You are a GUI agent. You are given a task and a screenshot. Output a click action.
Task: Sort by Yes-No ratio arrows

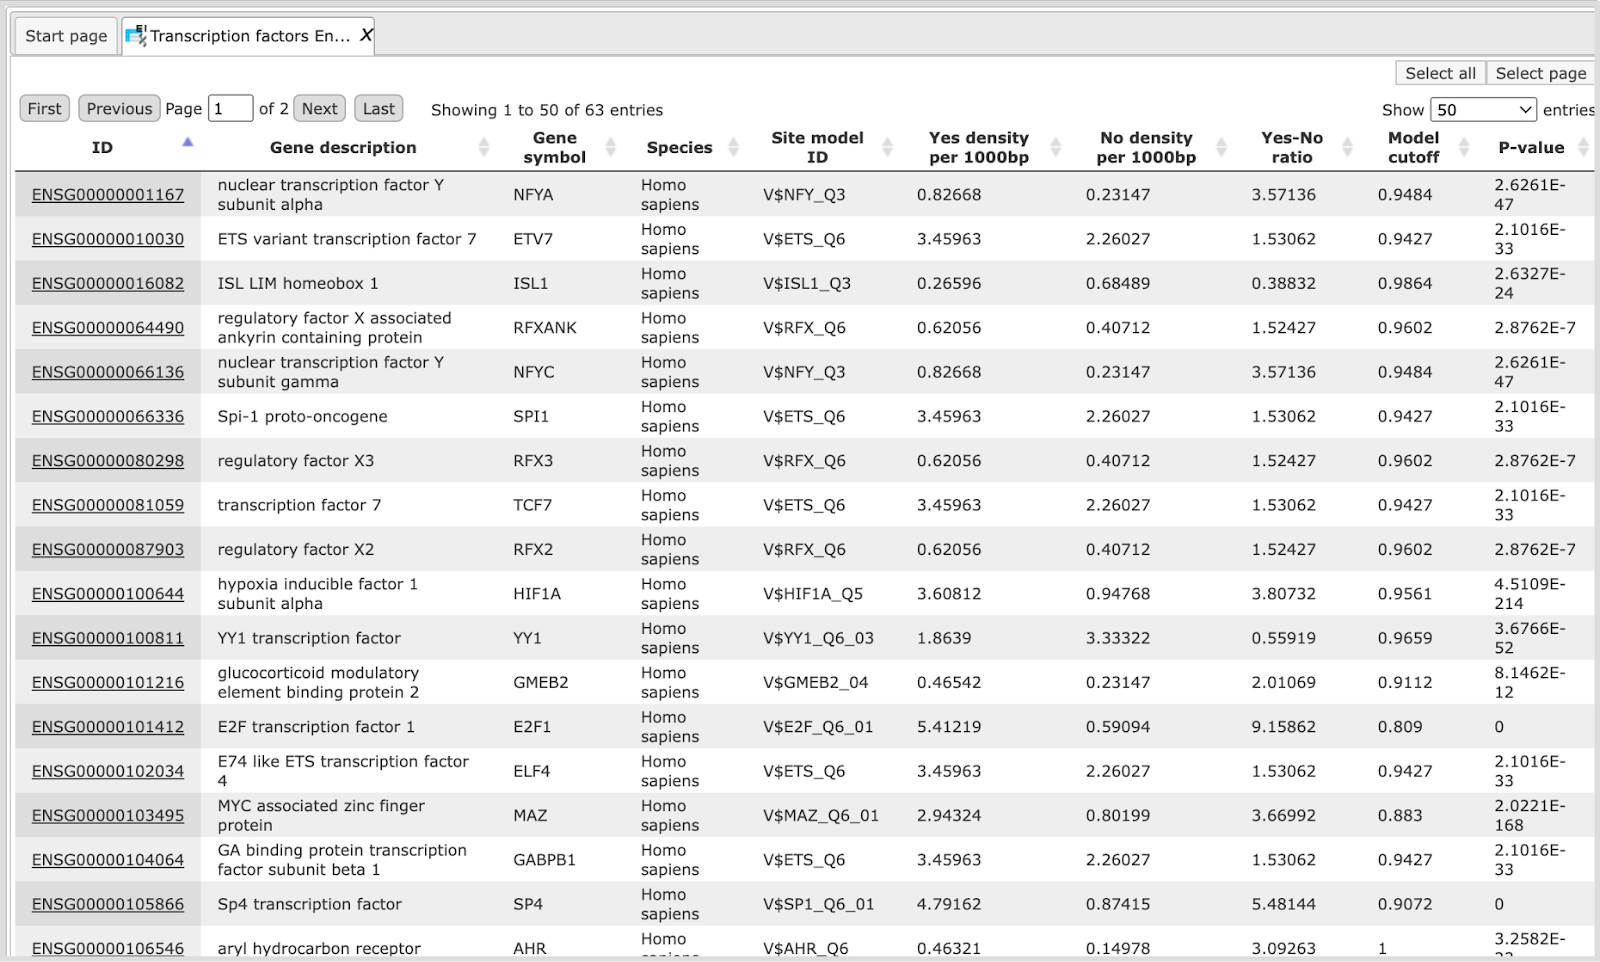point(1347,147)
